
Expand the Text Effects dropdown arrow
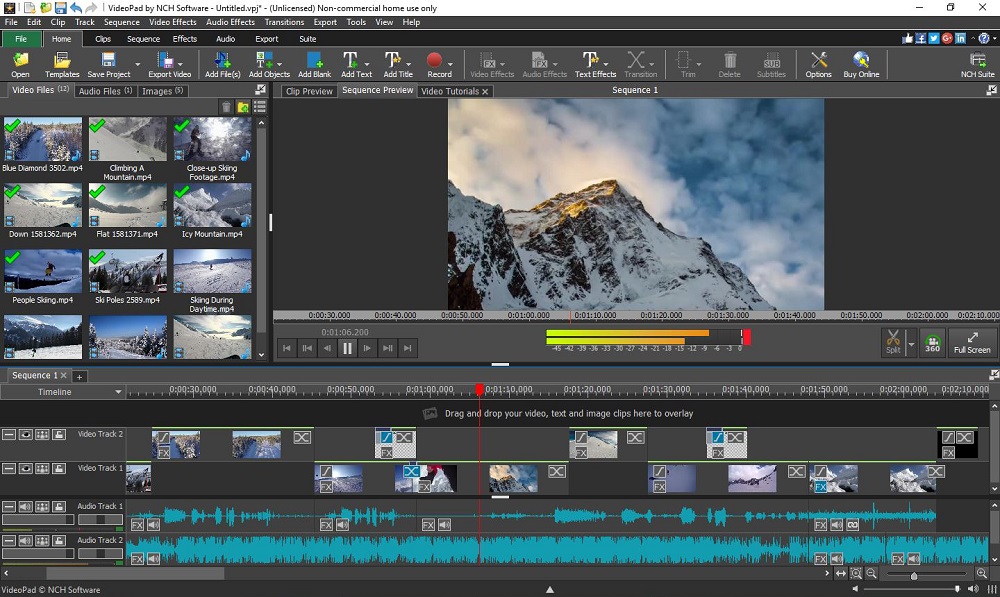click(606, 65)
